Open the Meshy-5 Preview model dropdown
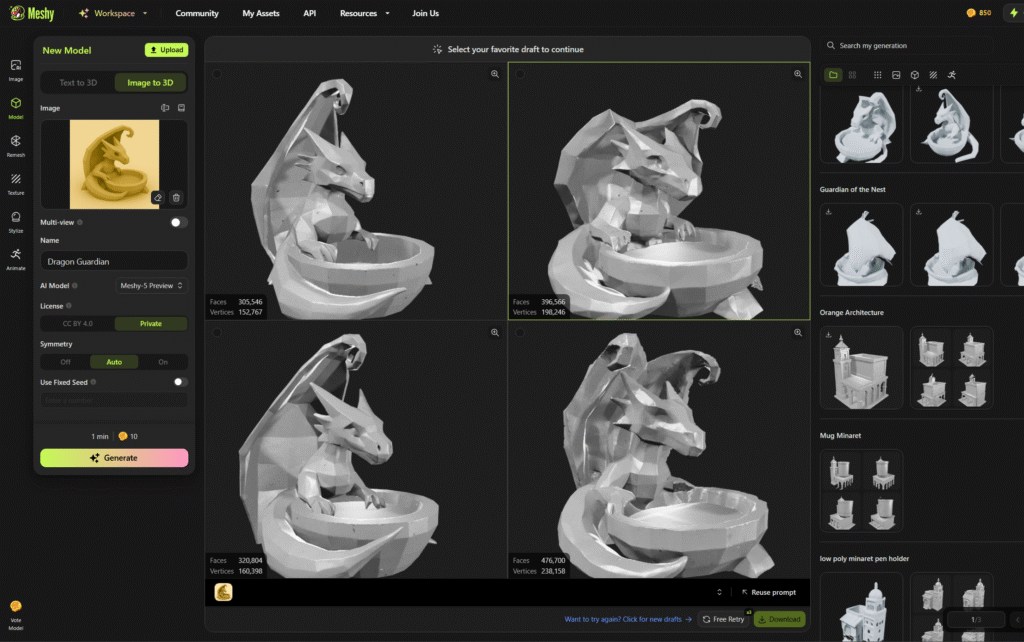The width and height of the screenshot is (1024, 642). [x=151, y=286]
